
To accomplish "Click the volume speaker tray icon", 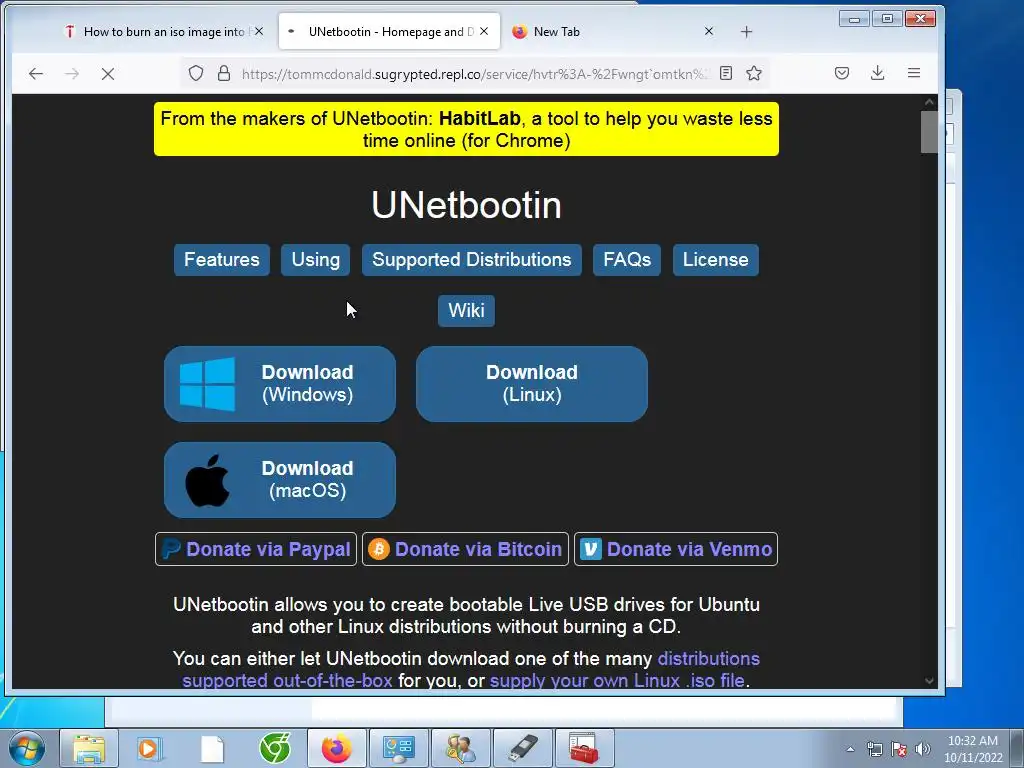I will [923, 749].
